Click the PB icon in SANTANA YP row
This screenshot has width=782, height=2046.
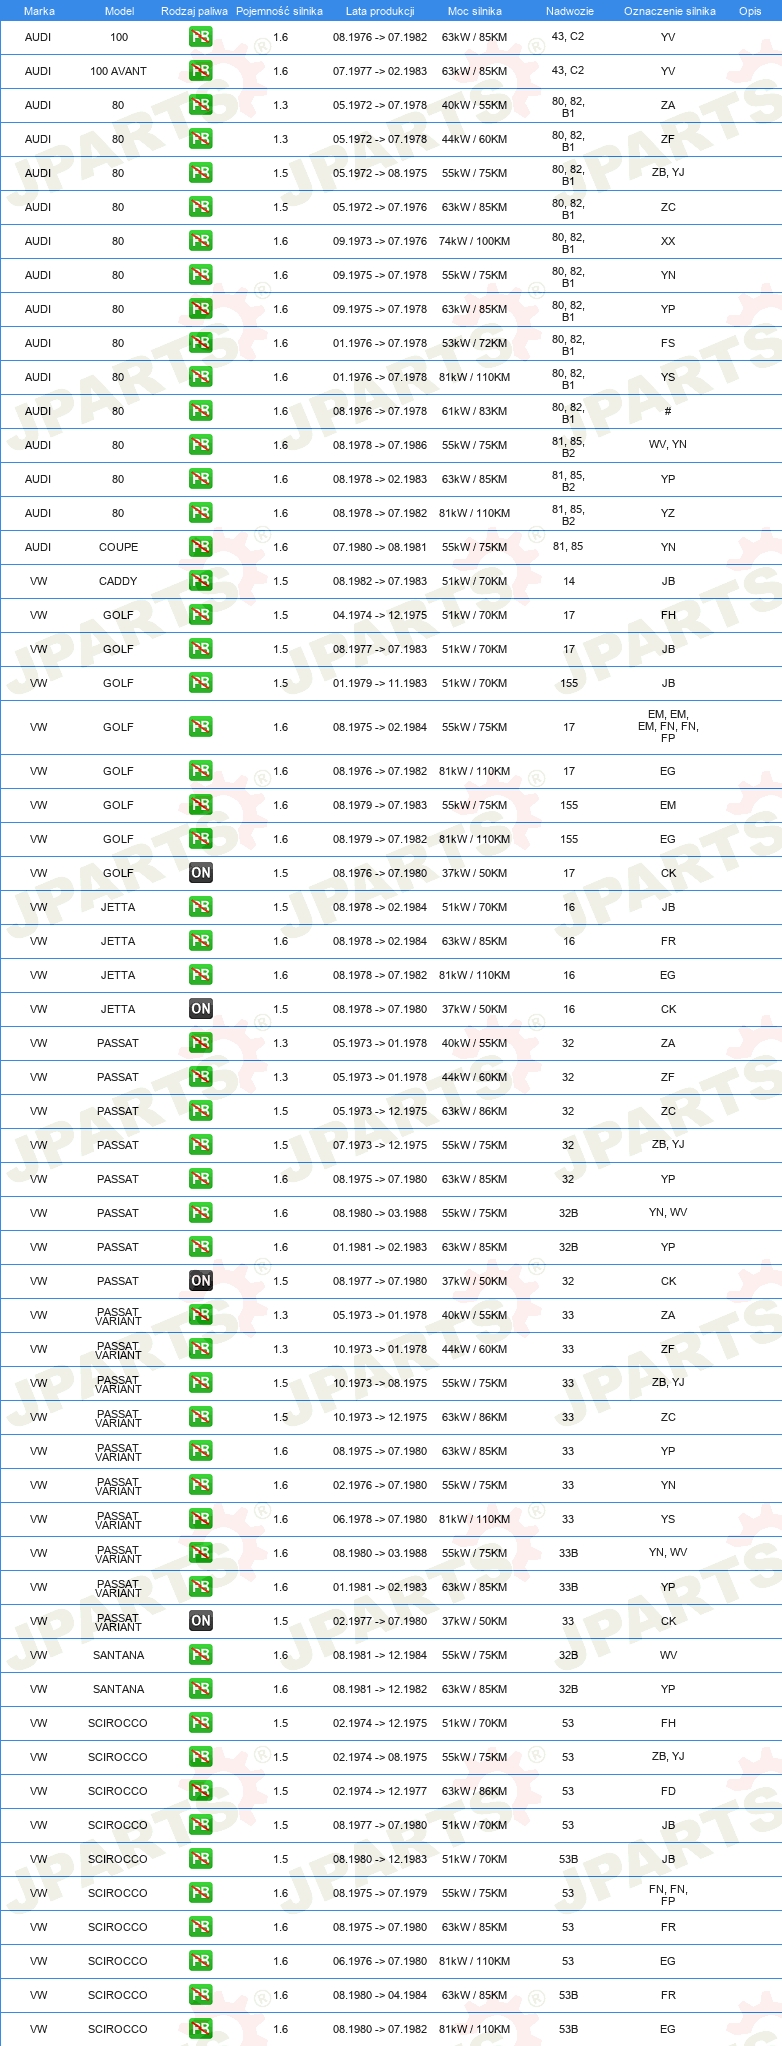(201, 1689)
